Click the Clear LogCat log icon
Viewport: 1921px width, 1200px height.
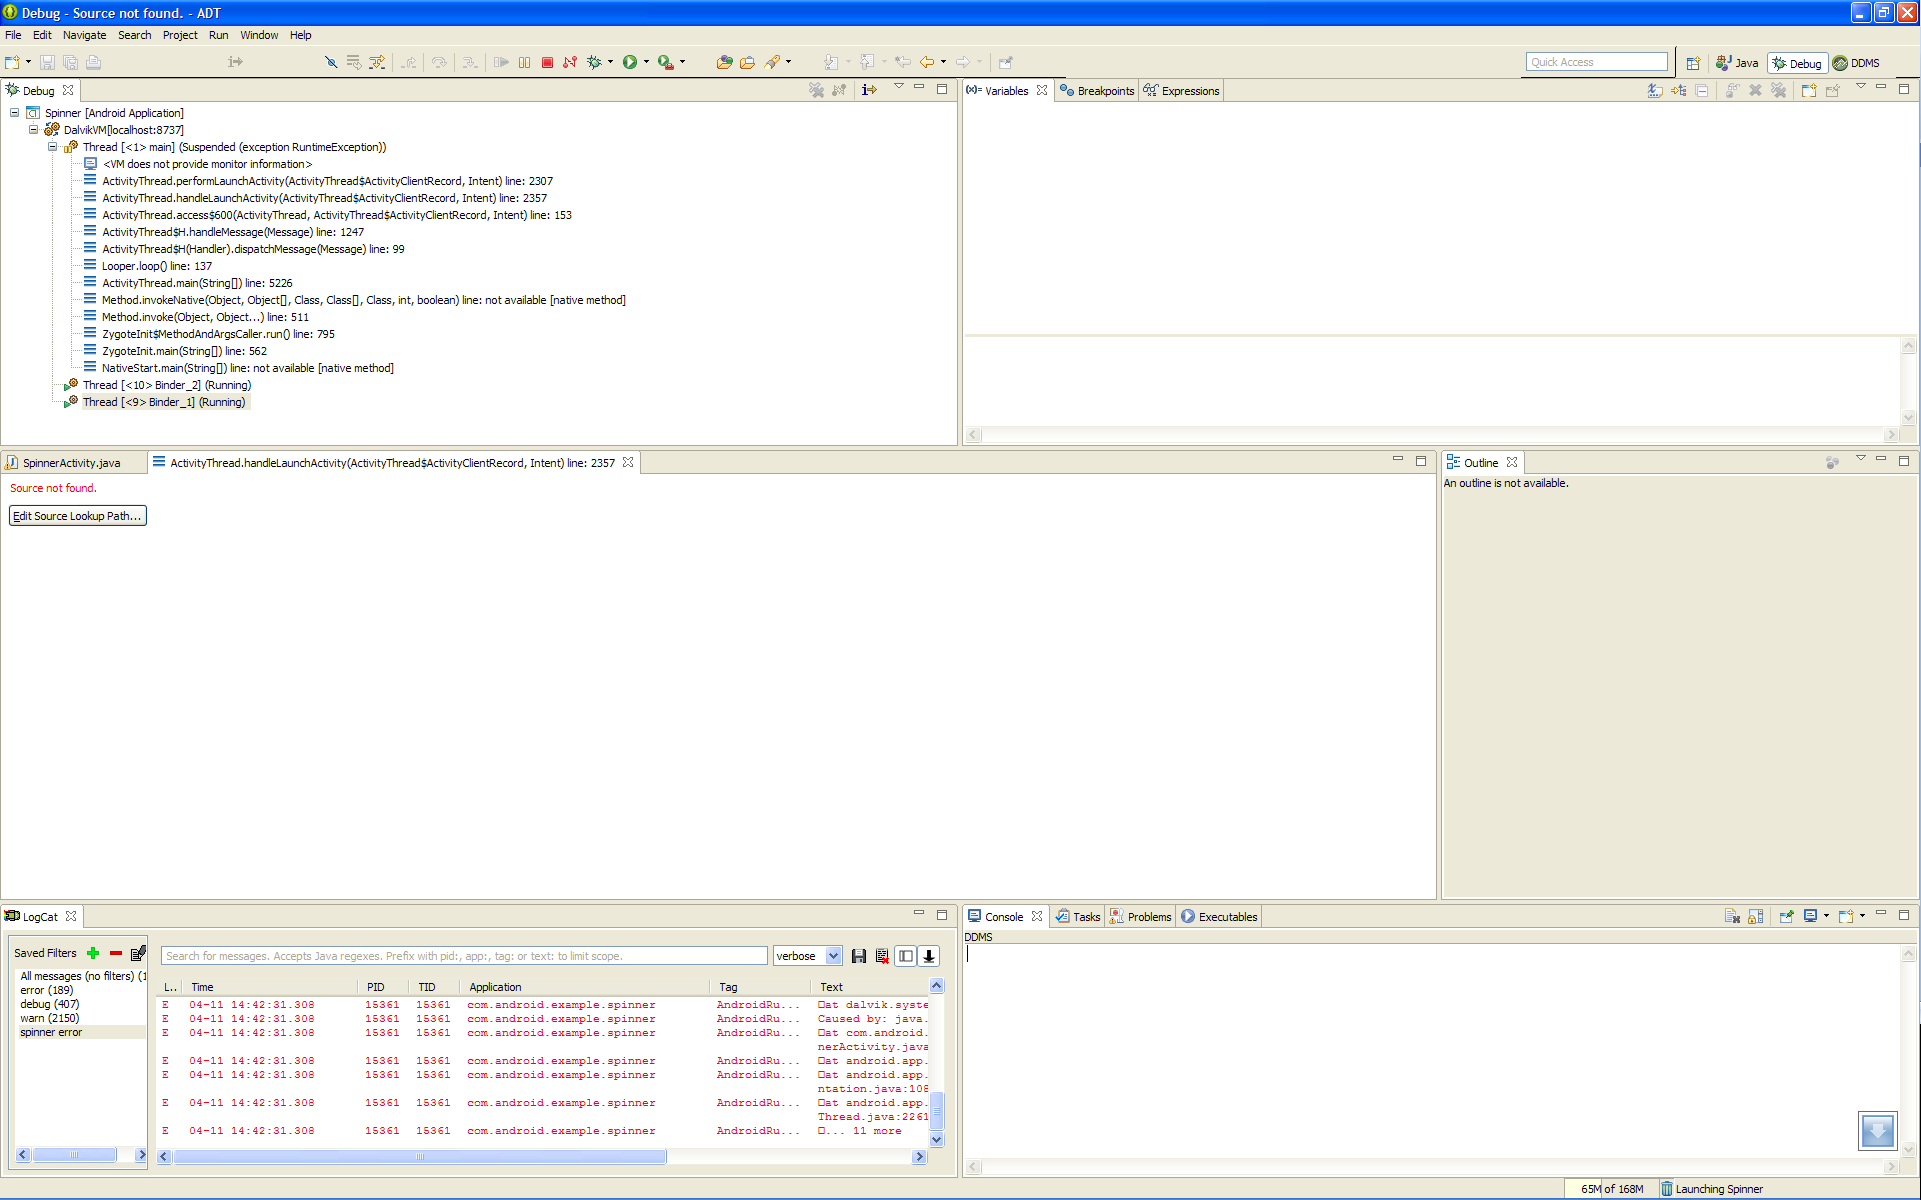(882, 956)
